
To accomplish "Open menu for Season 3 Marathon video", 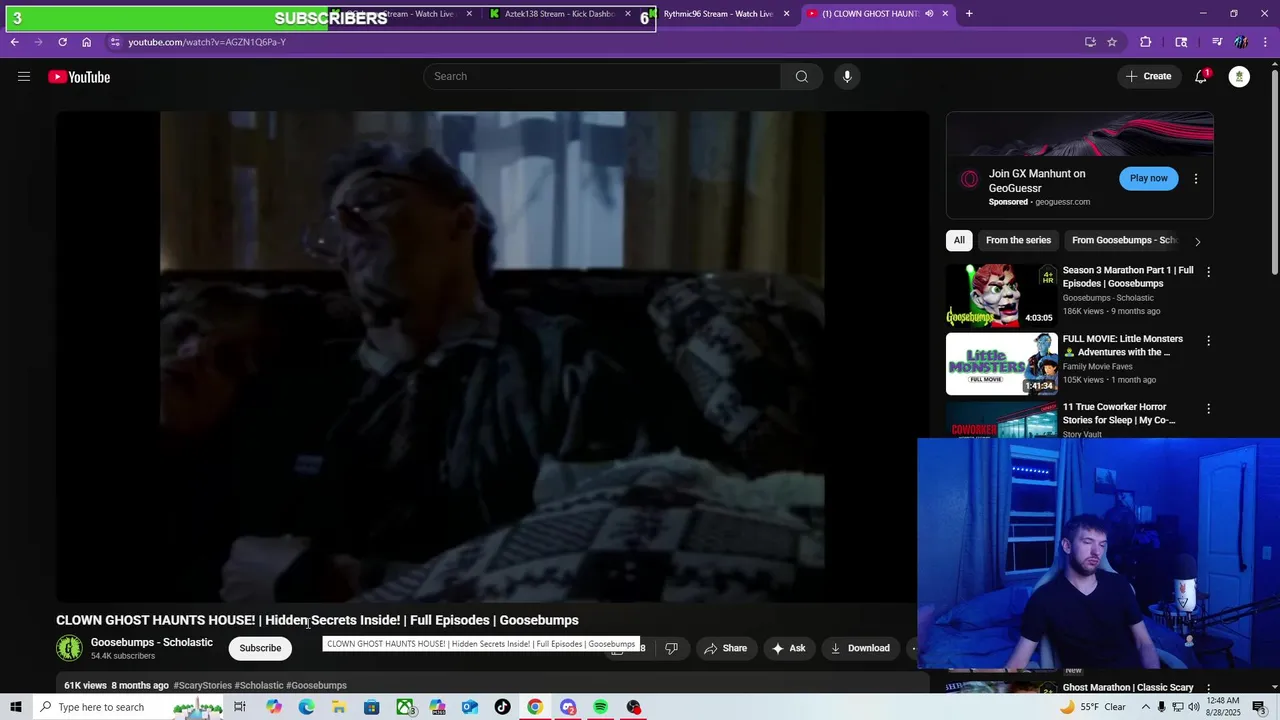I will (1208, 272).
